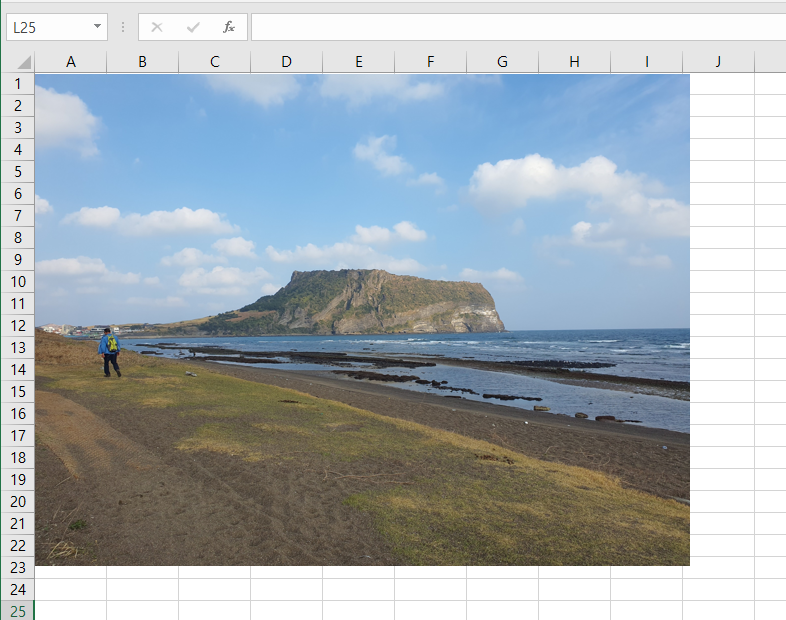The height and width of the screenshot is (620, 786).
Task: Select row 24 header
Action: pyautogui.click(x=18, y=589)
